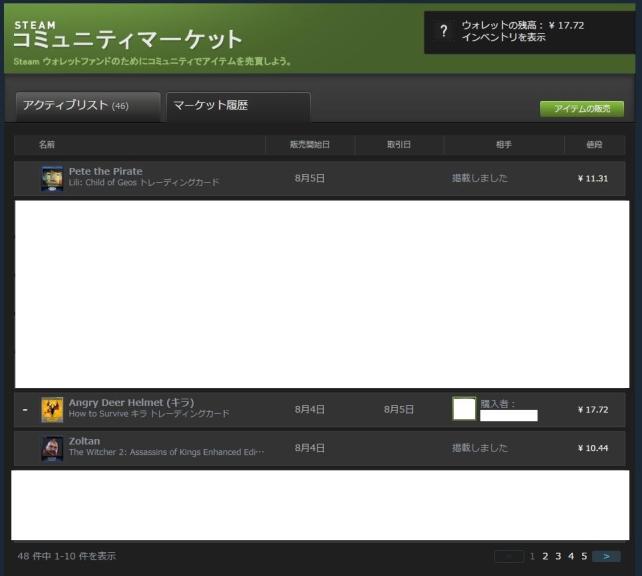This screenshot has width=642, height=576.
Task: Click the STEAM コミュニティマーケット title logo
Action: [x=127, y=35]
